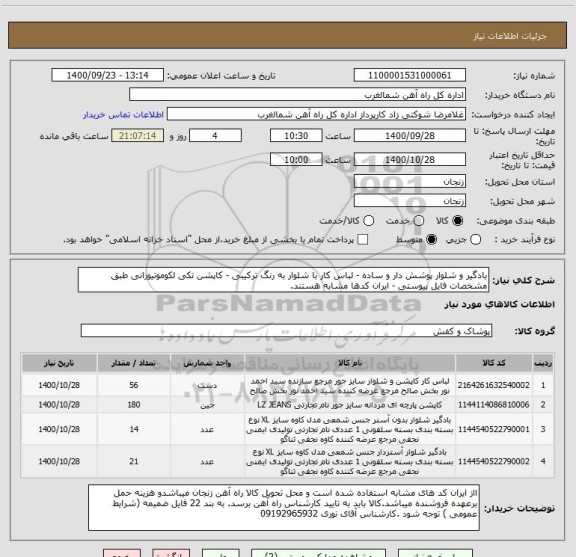Click the واحد شمارش column header
The height and width of the screenshot is (557, 576).
(x=207, y=363)
